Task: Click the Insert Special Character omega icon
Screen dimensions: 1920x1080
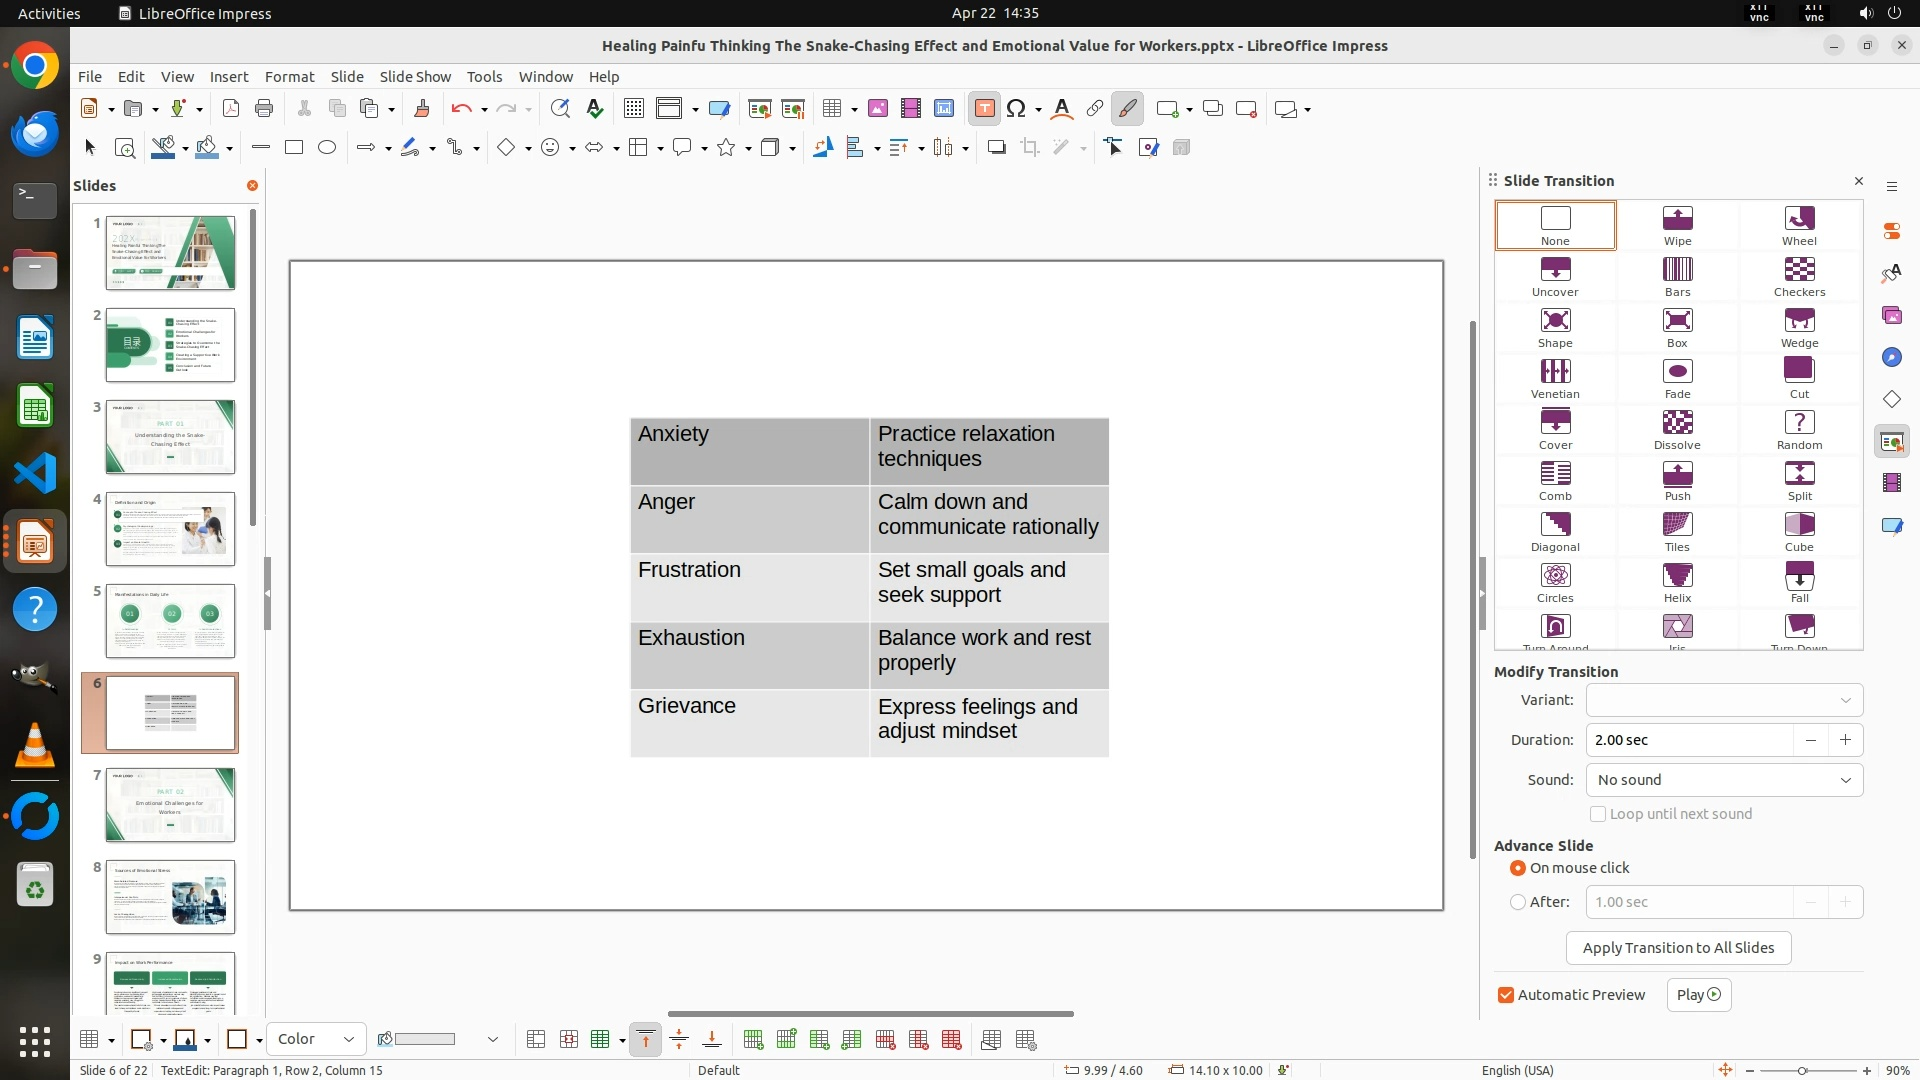Action: 1016,109
